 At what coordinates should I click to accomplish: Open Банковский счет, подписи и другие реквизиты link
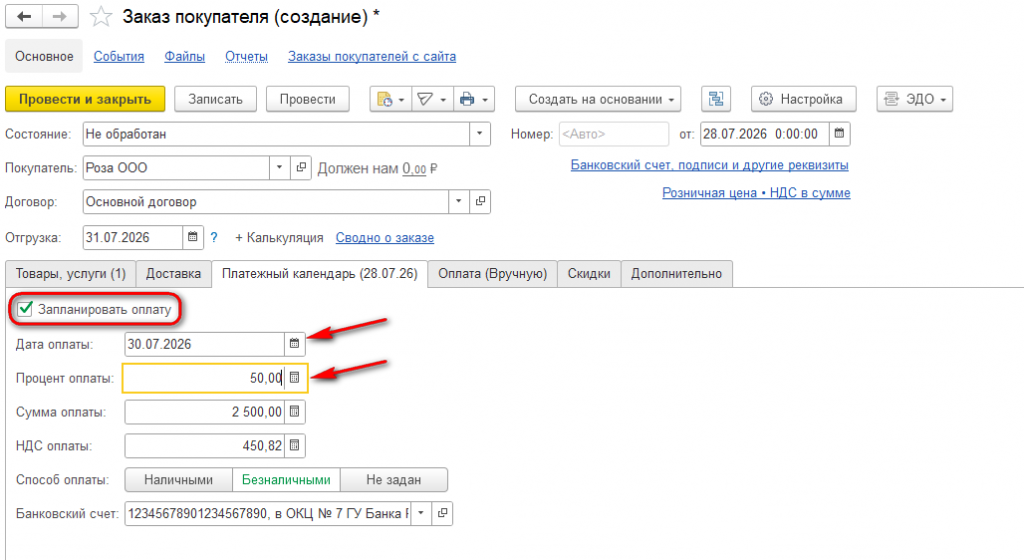click(x=710, y=165)
